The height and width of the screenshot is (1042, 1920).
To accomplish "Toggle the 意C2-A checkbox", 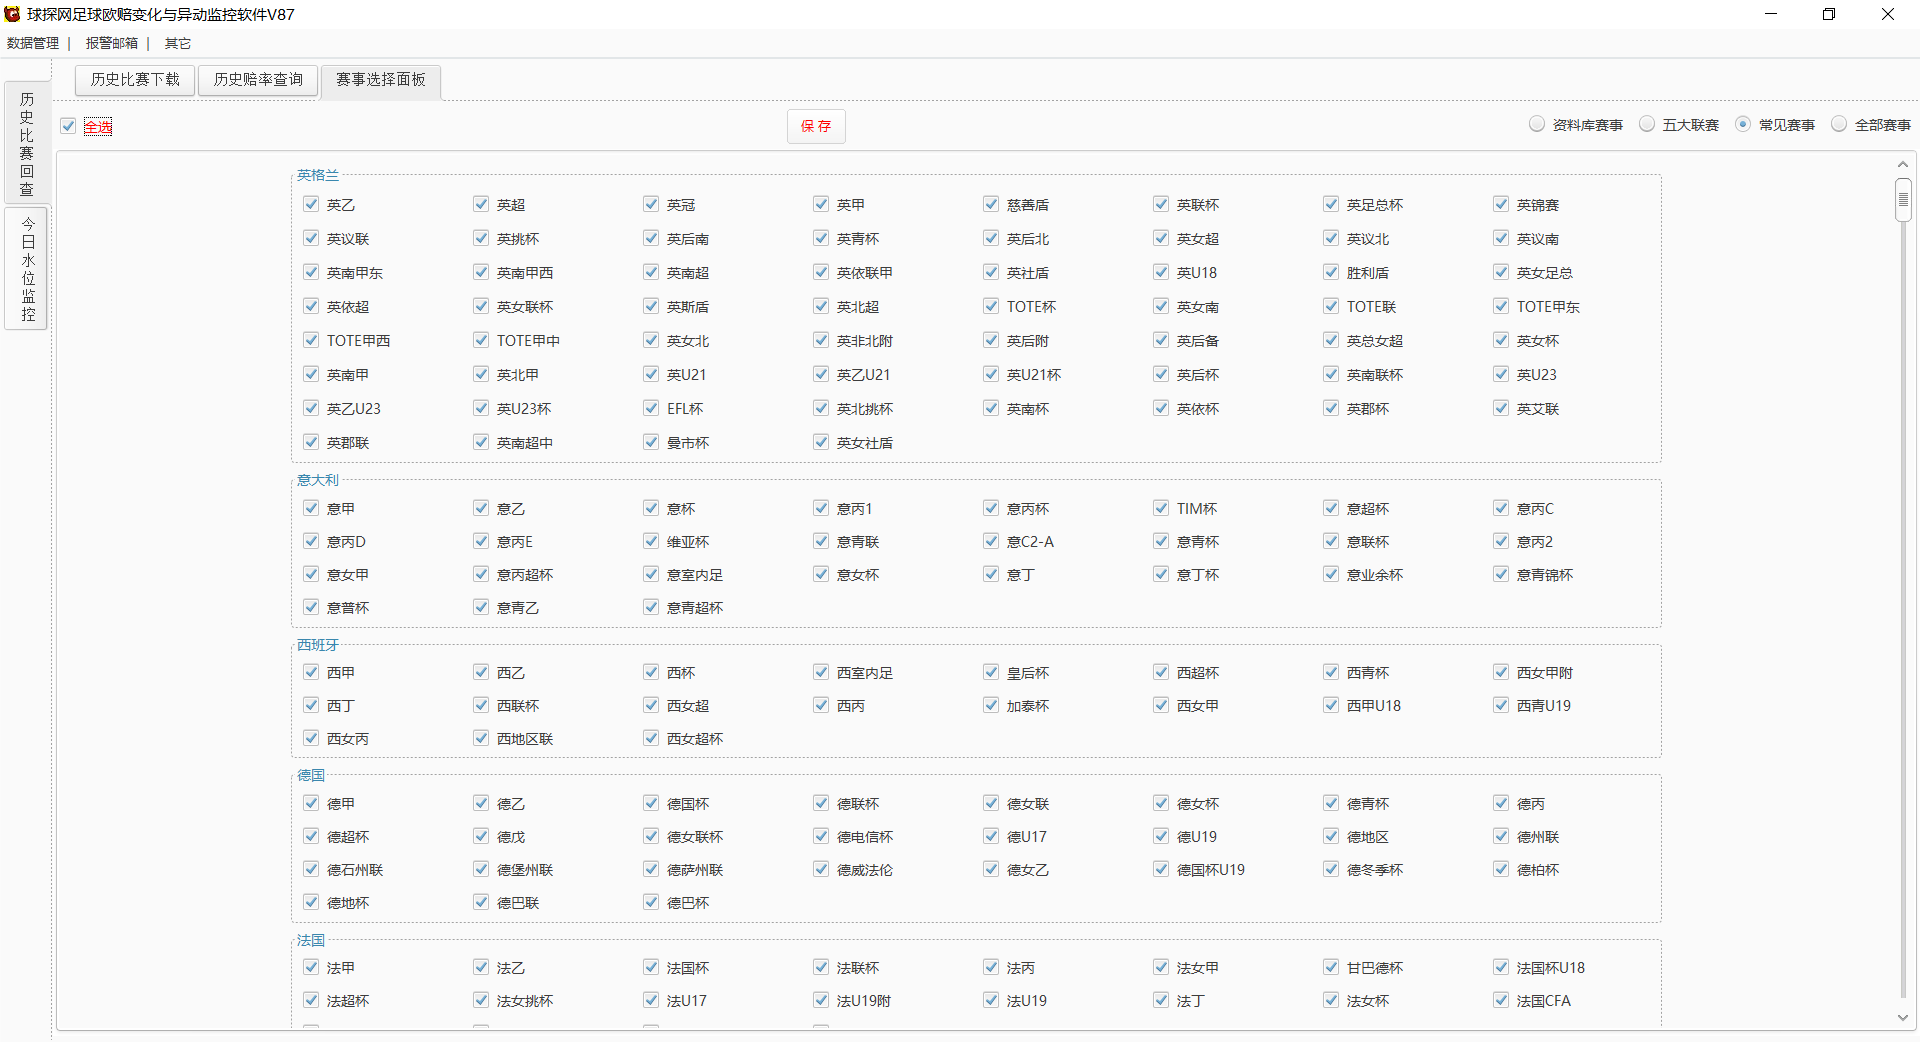I will click(991, 541).
